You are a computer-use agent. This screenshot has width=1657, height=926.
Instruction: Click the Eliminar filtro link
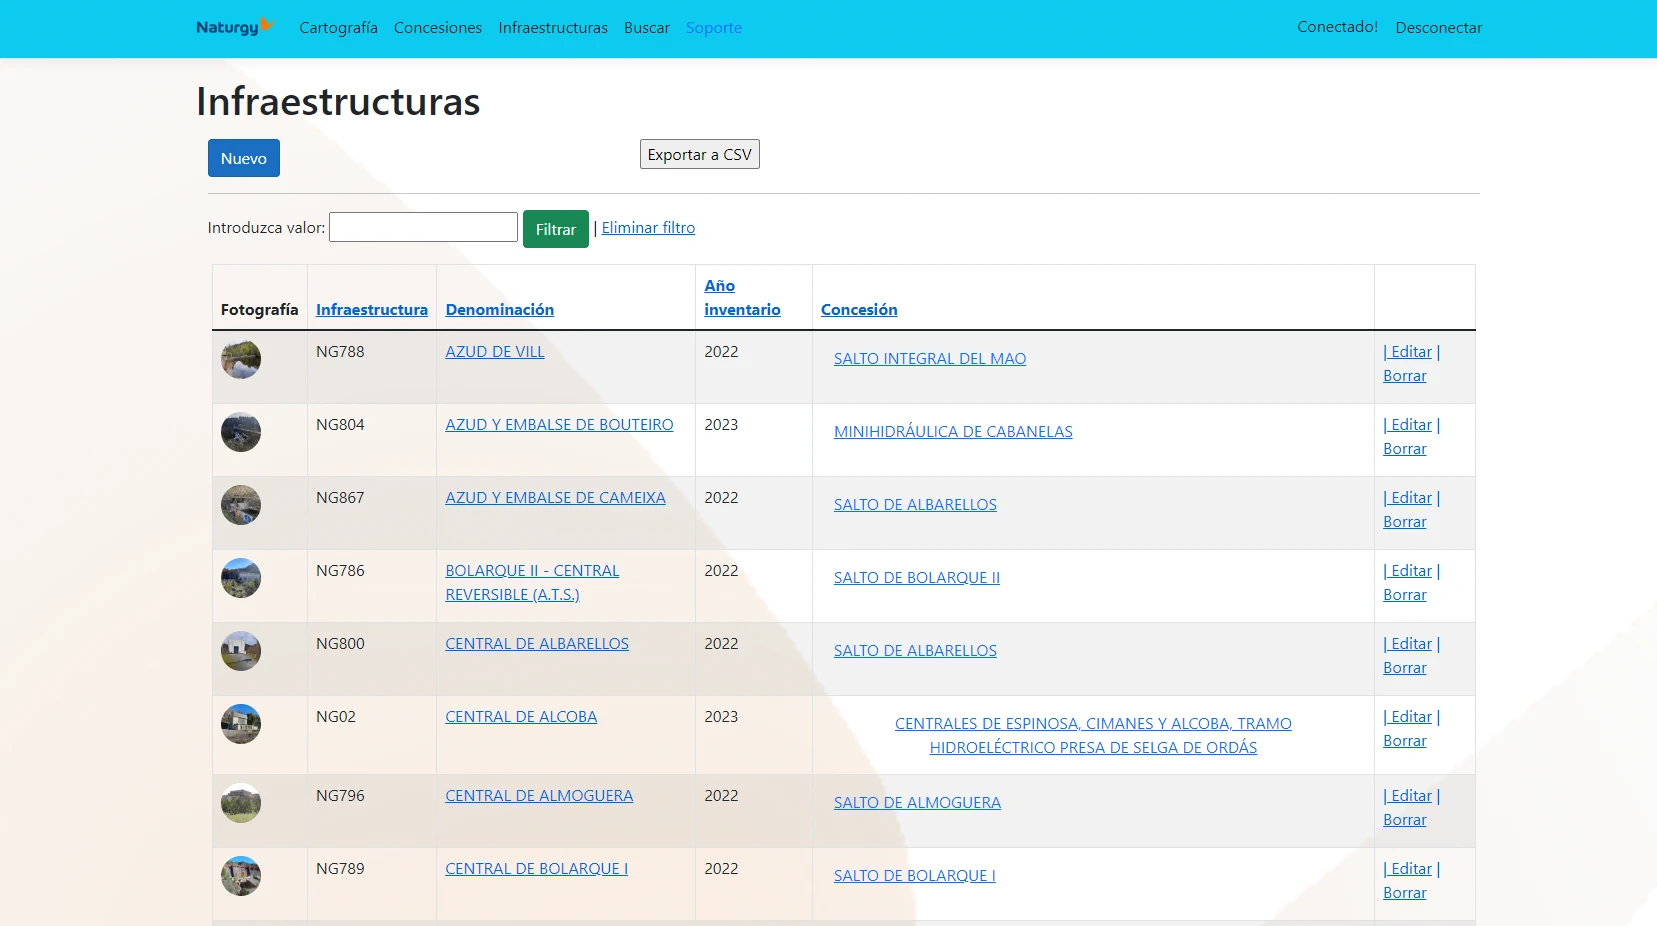point(648,228)
